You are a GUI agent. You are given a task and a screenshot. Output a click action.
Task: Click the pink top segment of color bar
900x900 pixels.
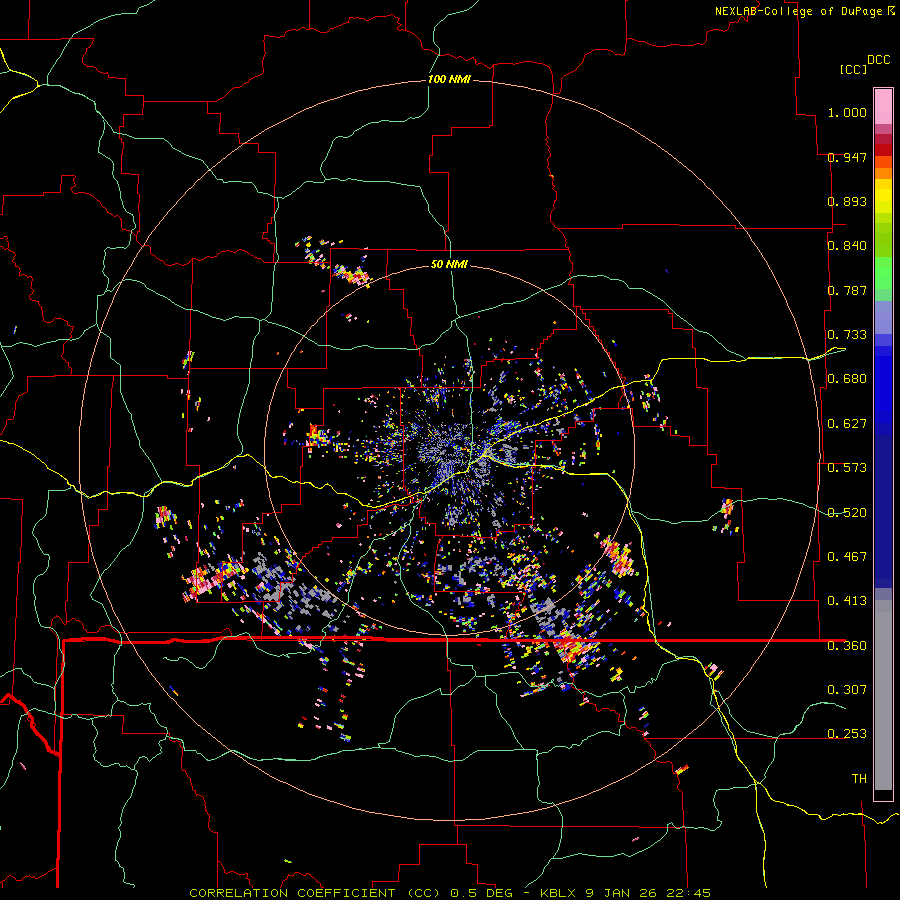point(883,107)
